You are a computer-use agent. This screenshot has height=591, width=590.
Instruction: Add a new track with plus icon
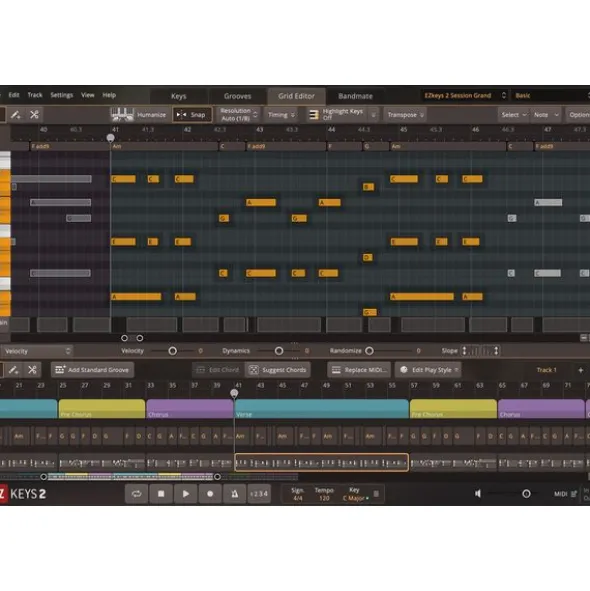(x=581, y=370)
